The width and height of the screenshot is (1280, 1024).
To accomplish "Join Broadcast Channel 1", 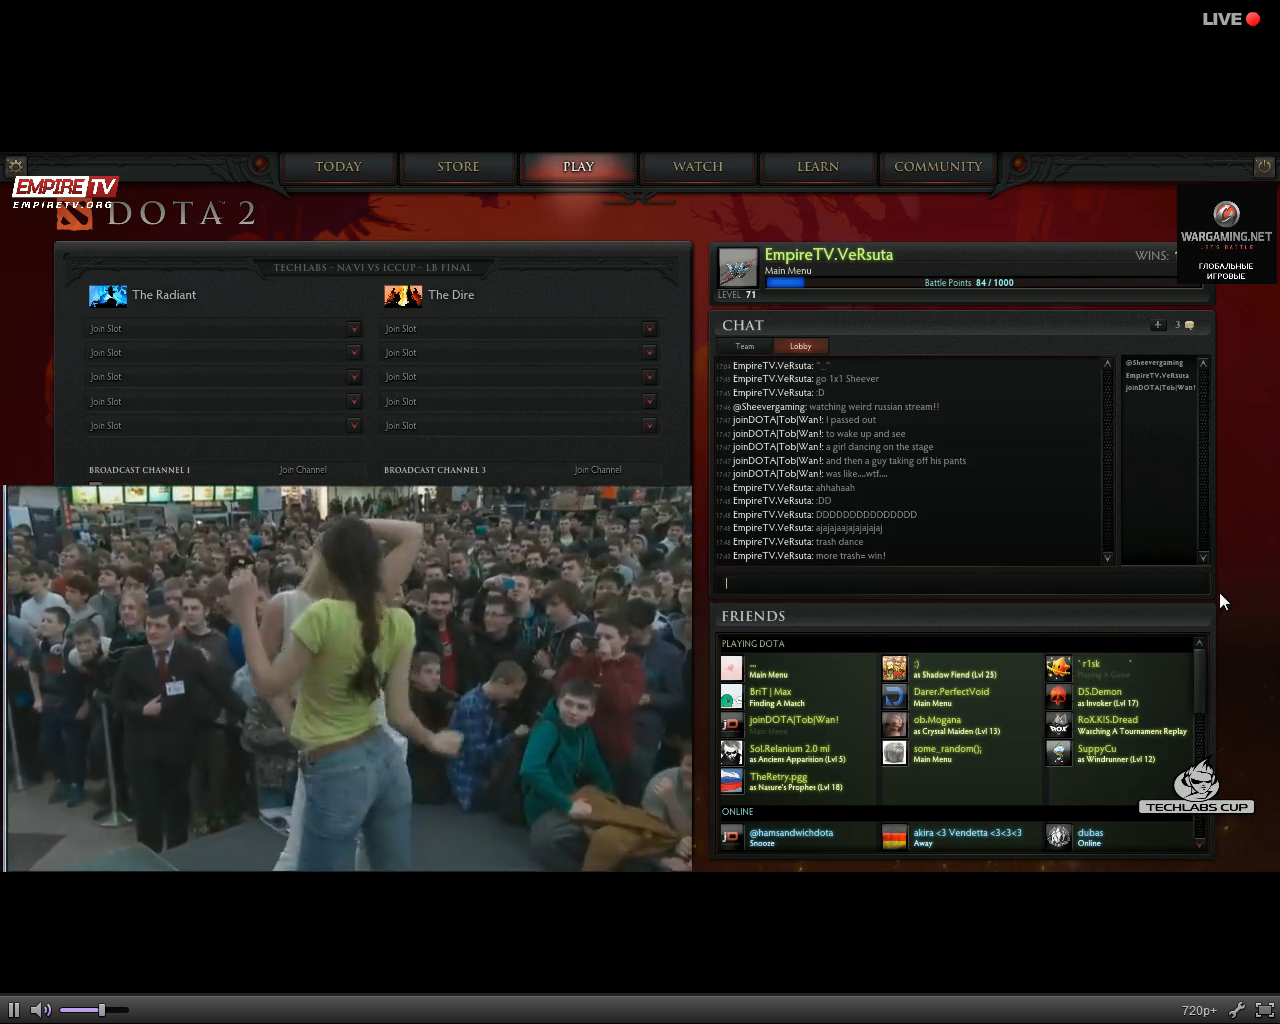I will (303, 470).
